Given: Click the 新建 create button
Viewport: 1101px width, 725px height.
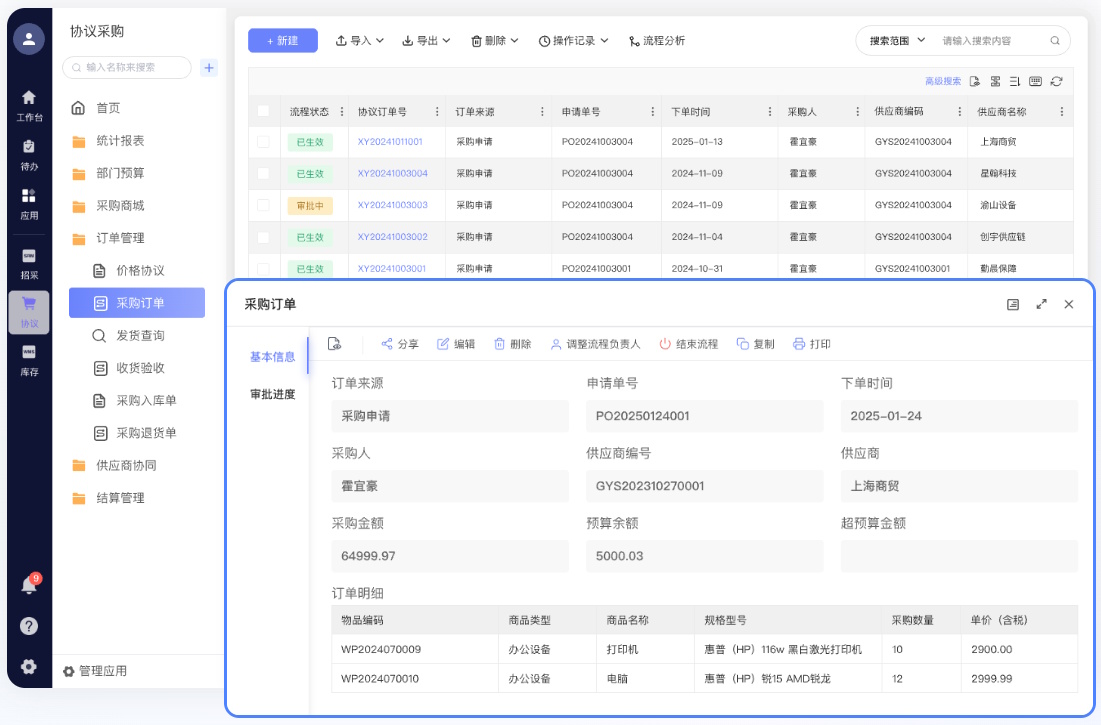Looking at the screenshot, I should (x=282, y=41).
